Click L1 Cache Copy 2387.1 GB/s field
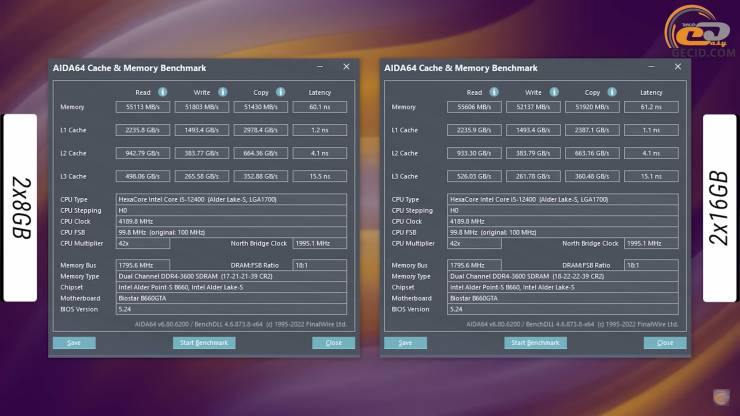 click(592, 130)
